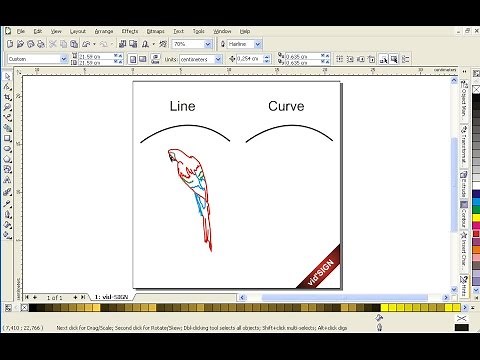Set page orientation to Landscape
480x360 pixels.
tap(143, 59)
